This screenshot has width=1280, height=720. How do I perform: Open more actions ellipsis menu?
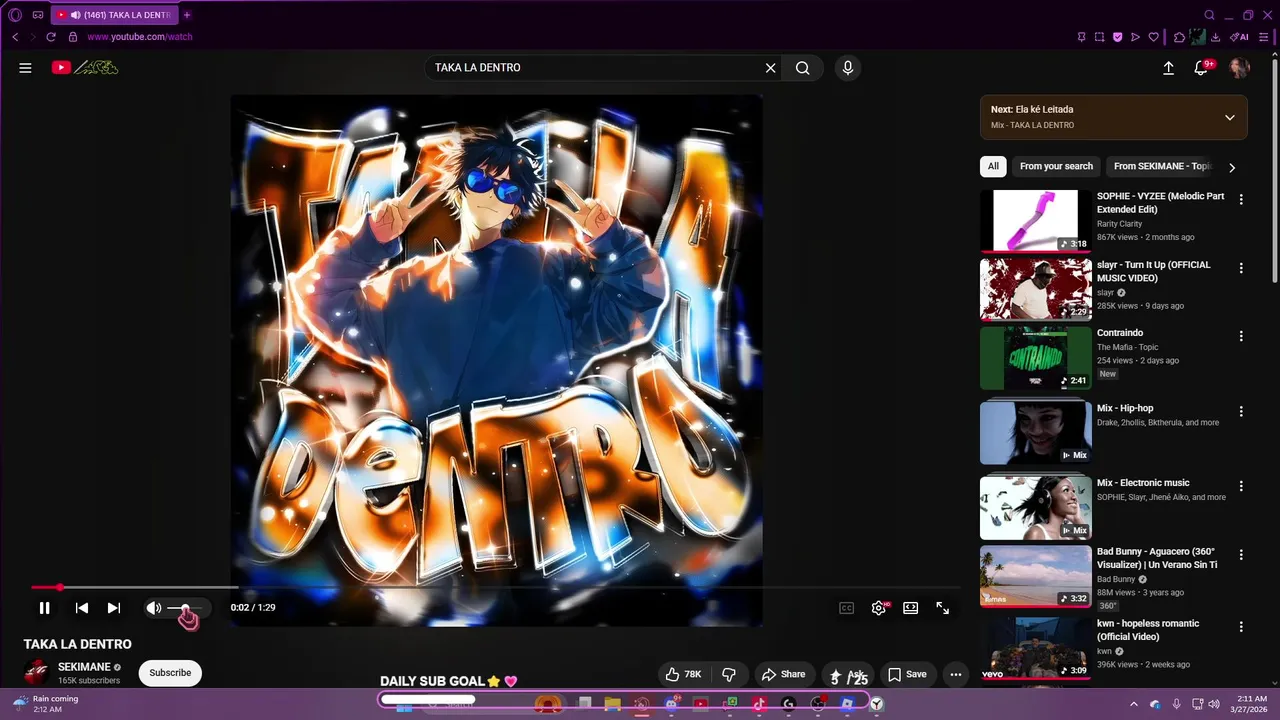(956, 674)
